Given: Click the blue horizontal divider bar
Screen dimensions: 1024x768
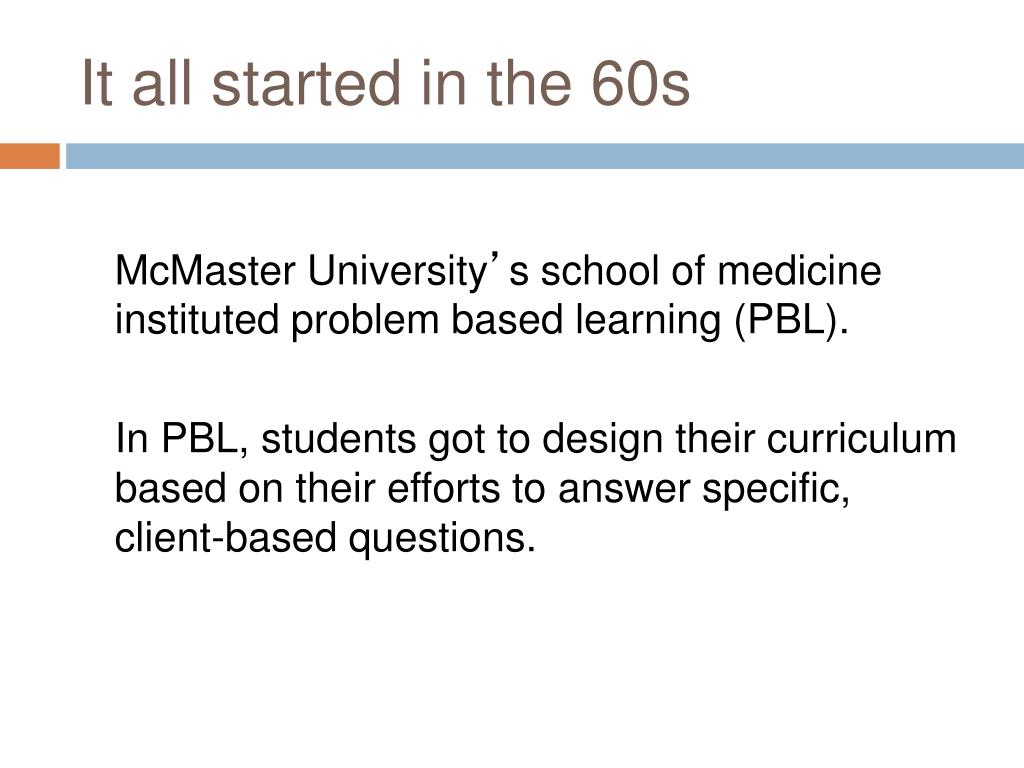Looking at the screenshot, I should (545, 156).
